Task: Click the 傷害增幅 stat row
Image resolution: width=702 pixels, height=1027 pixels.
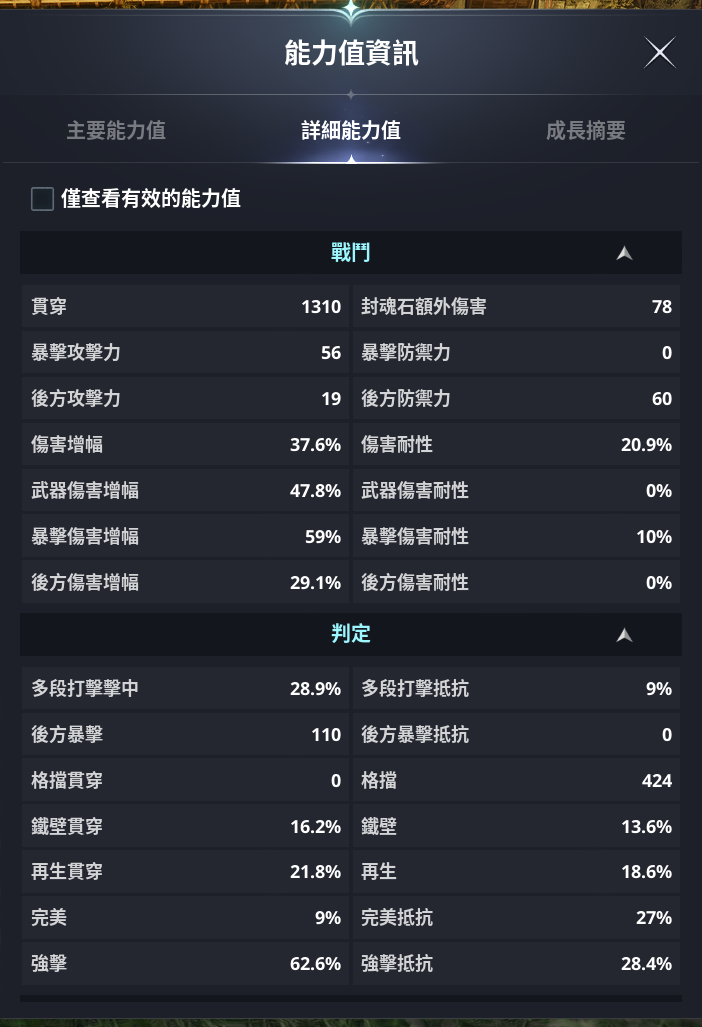Action: tap(185, 445)
